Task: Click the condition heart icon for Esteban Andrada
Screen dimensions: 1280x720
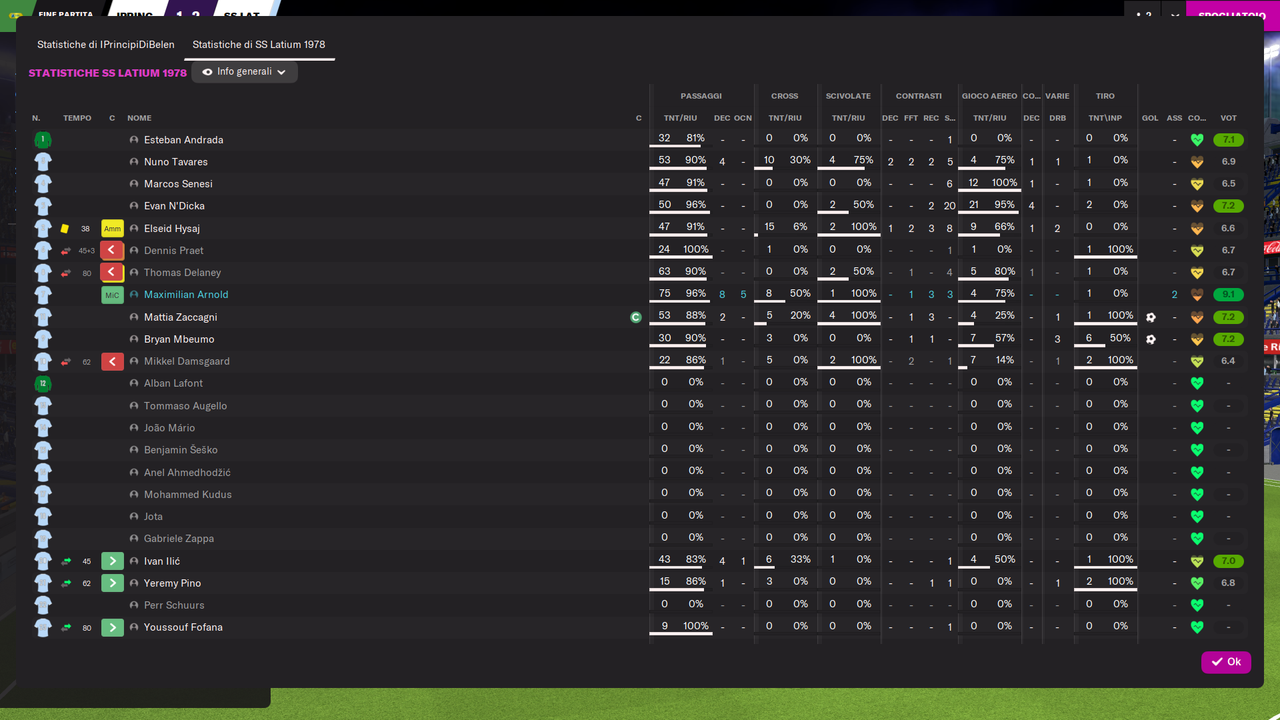Action: coord(1197,140)
